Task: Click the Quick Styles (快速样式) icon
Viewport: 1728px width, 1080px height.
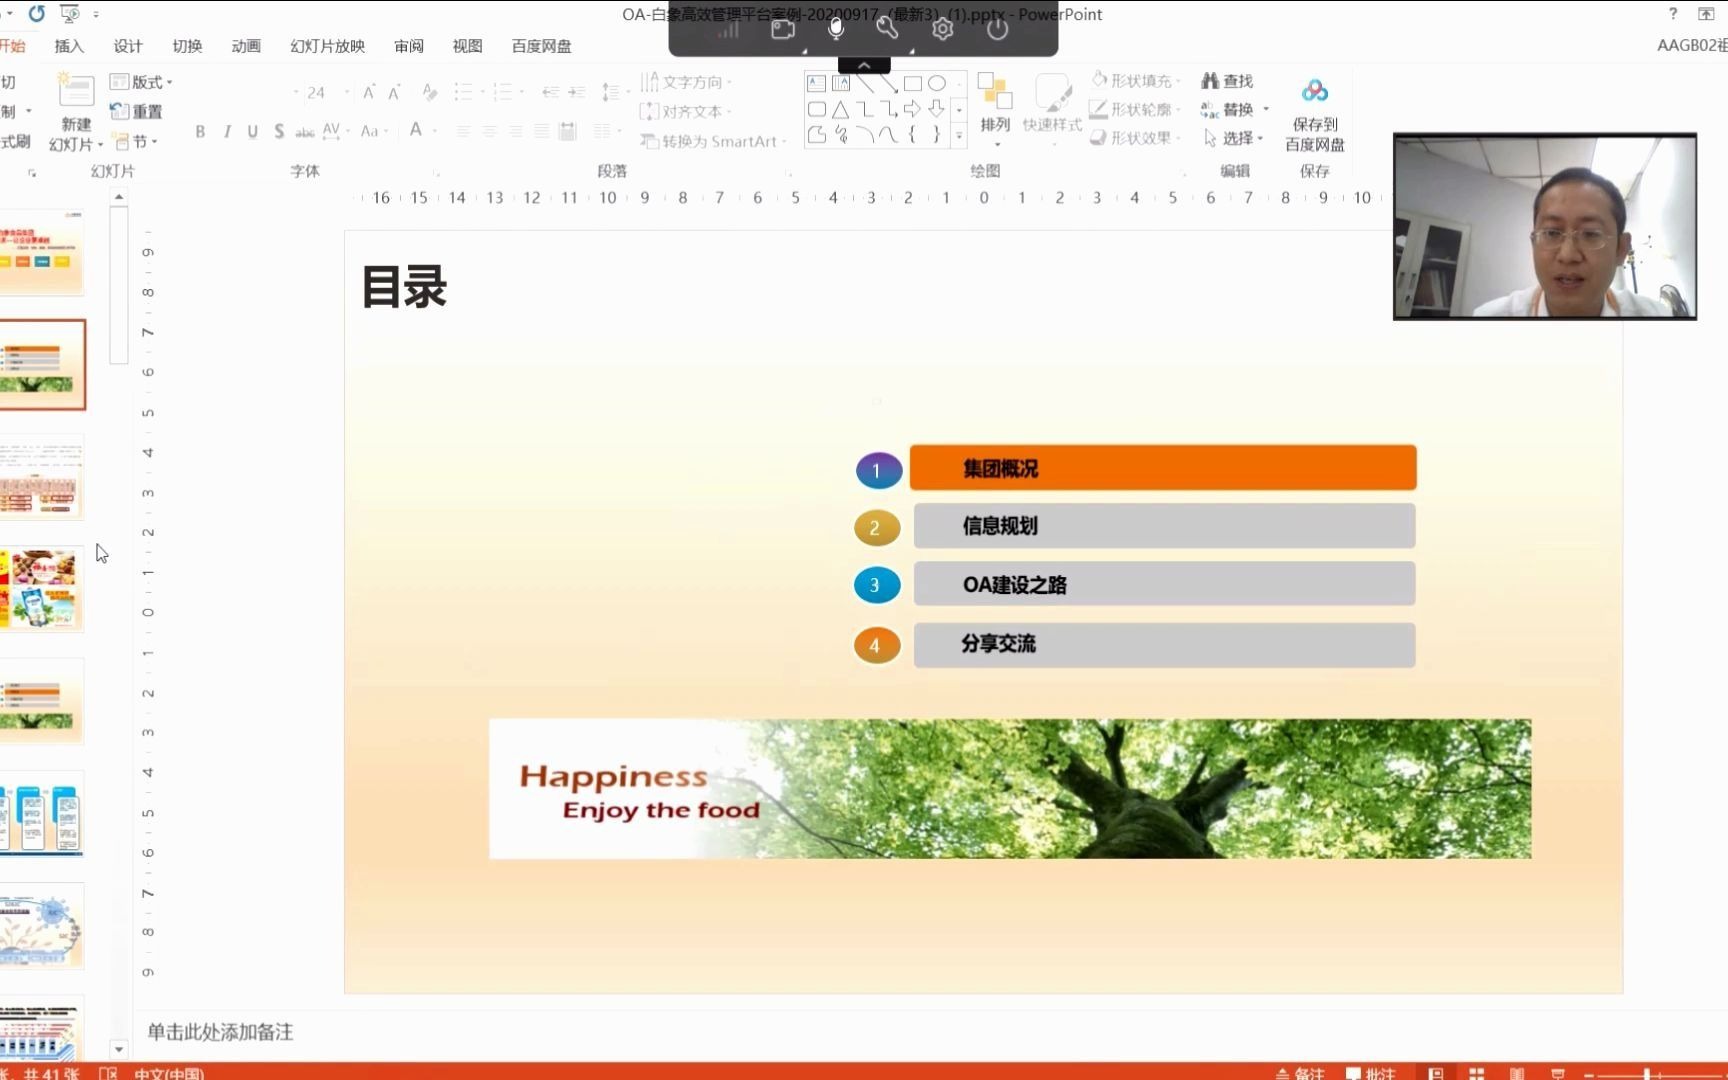Action: [x=1052, y=92]
